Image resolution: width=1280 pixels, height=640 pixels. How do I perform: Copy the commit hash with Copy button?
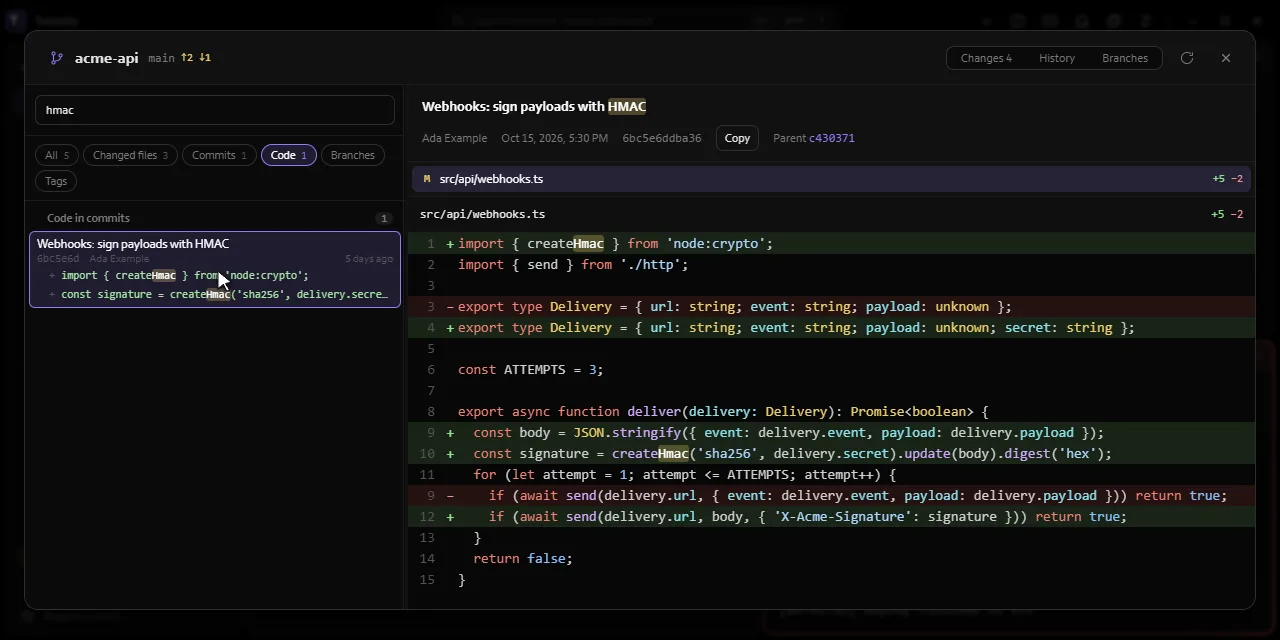pos(737,138)
